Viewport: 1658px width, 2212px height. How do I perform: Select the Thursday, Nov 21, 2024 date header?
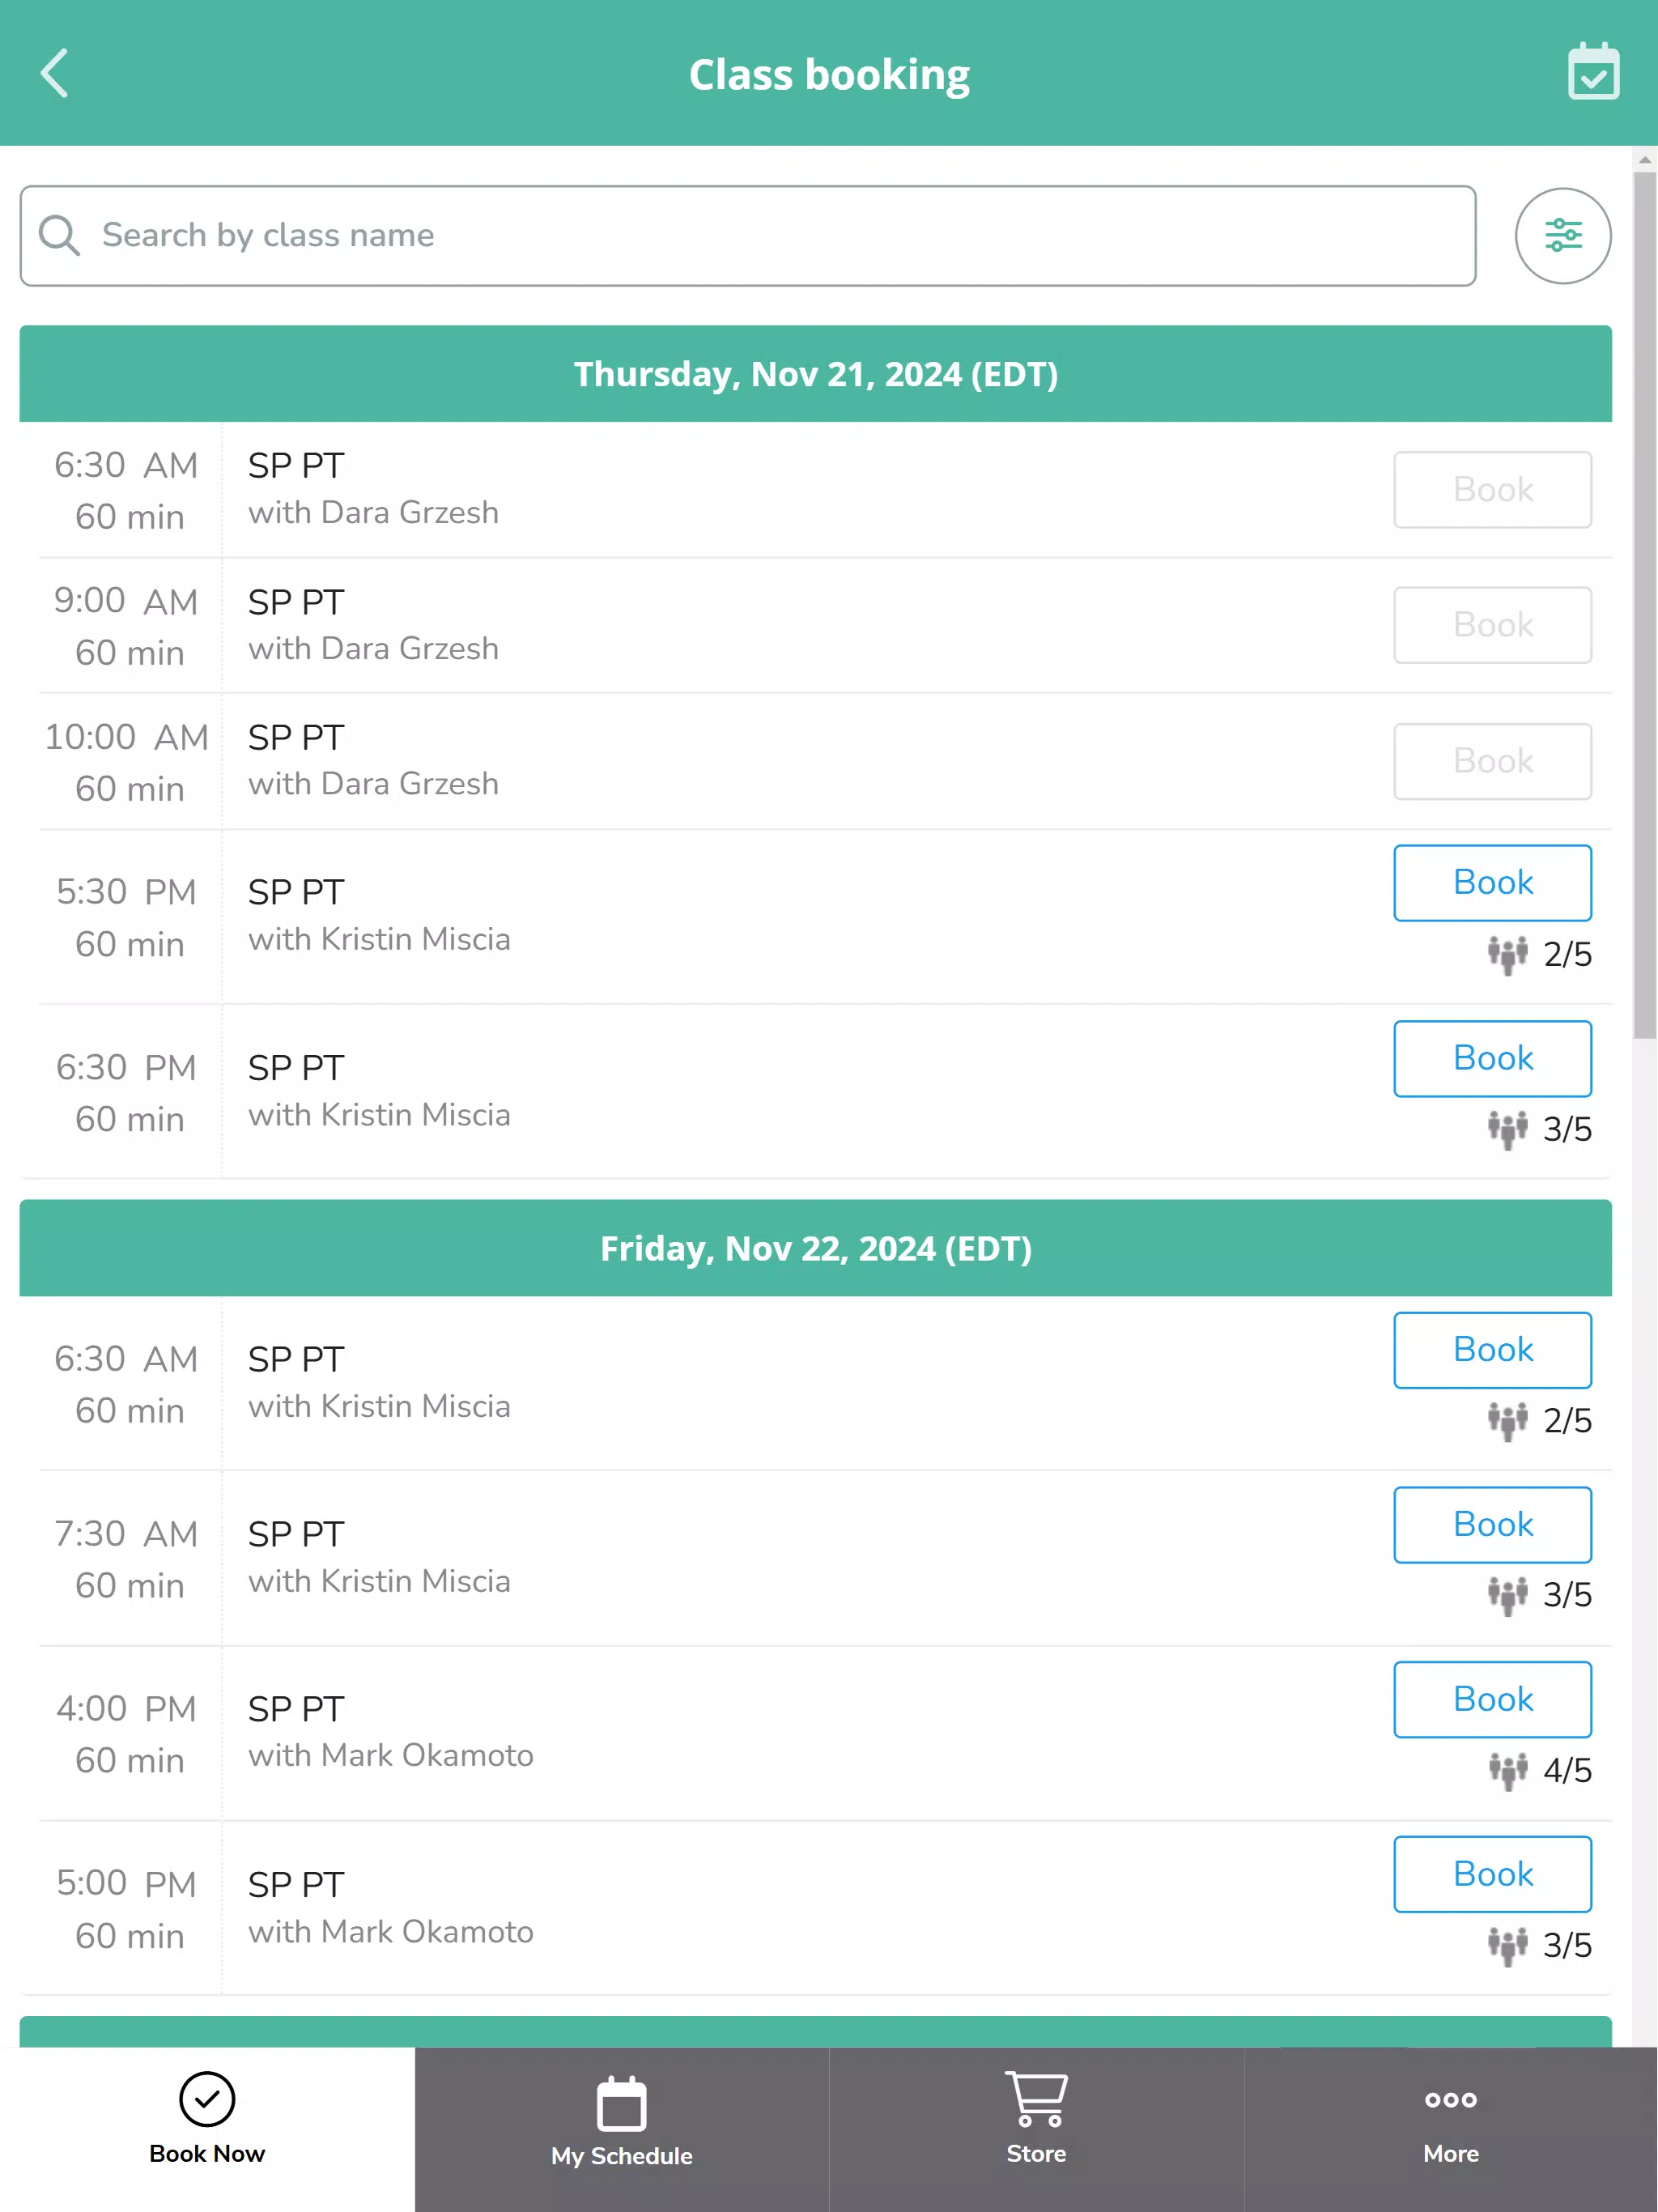[815, 374]
